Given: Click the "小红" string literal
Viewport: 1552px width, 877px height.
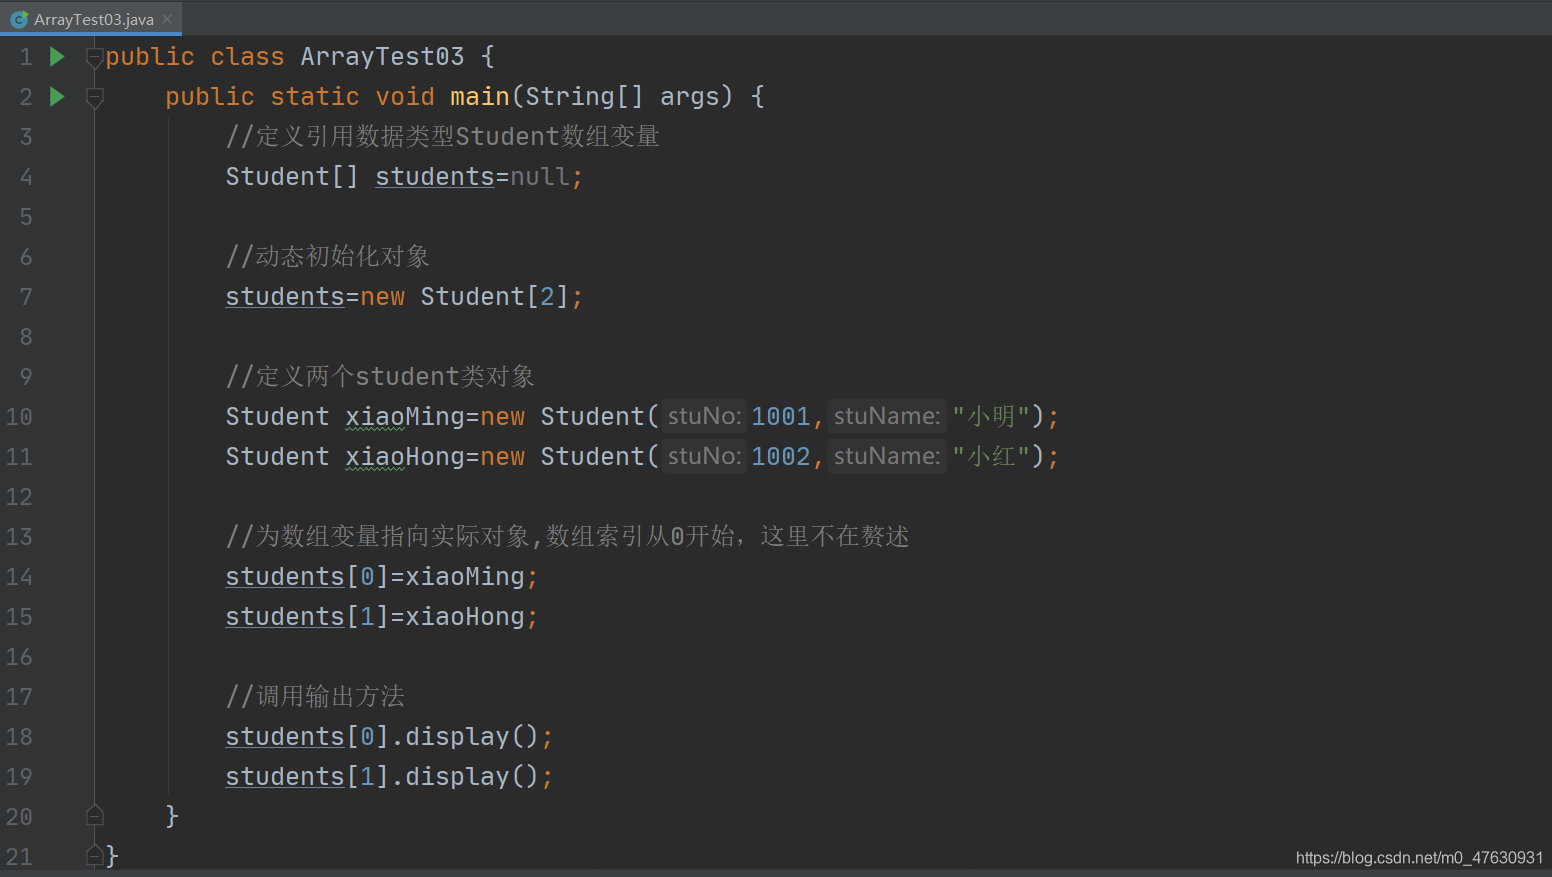Looking at the screenshot, I should click(991, 457).
